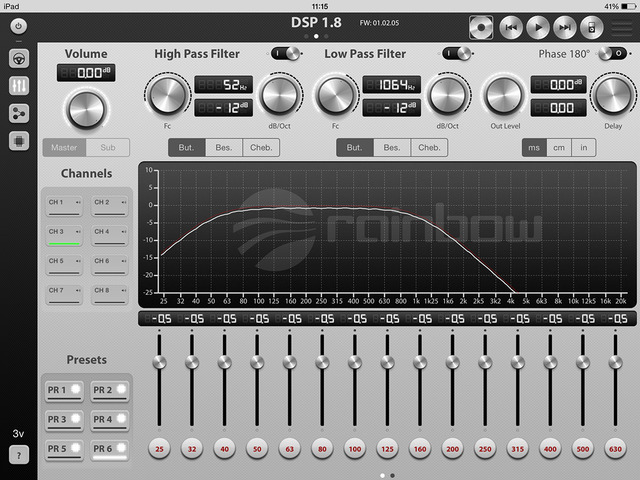Open the steering wheel sidebar icon
640x480 pixels.
tap(19, 59)
